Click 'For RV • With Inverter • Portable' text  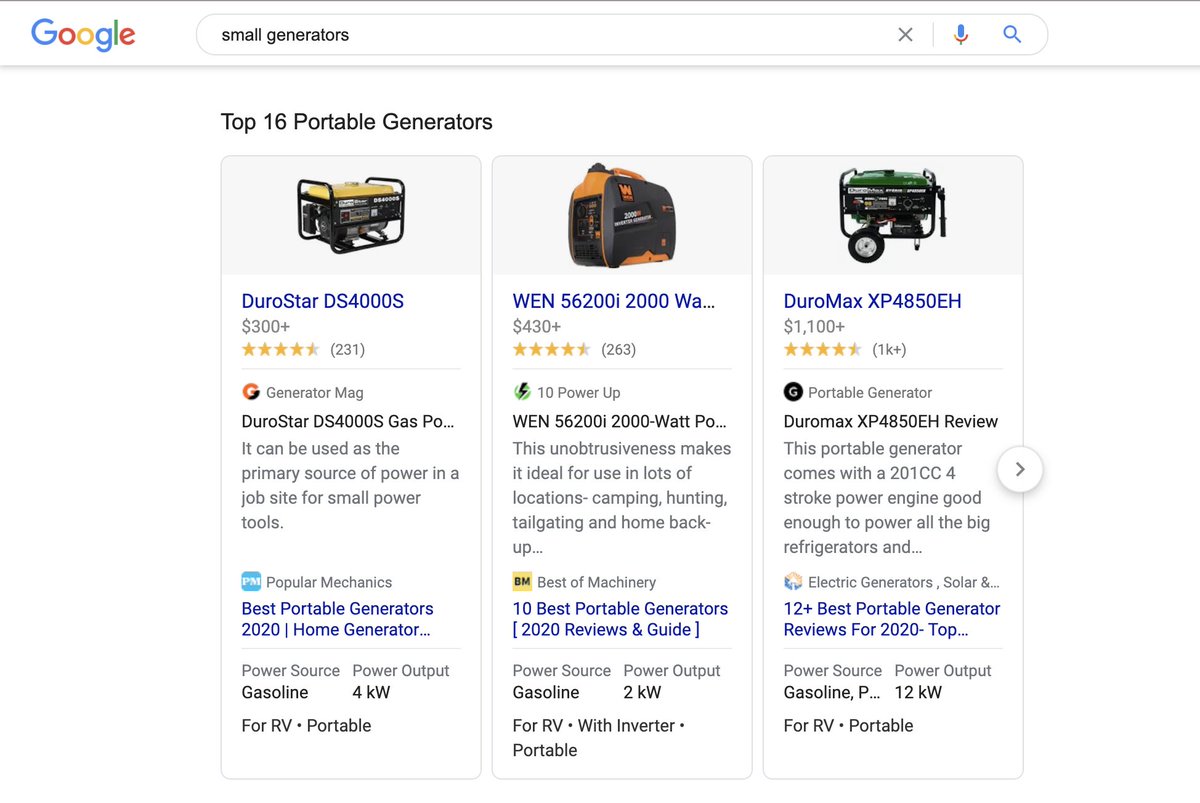point(599,738)
